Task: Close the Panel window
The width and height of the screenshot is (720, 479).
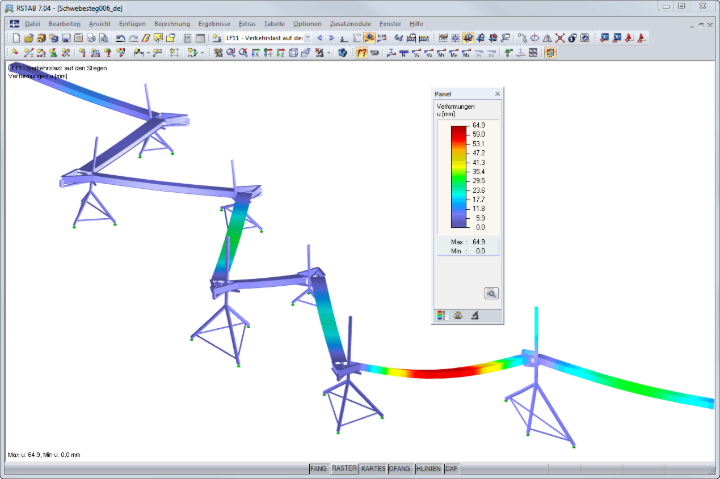Action: tap(497, 94)
